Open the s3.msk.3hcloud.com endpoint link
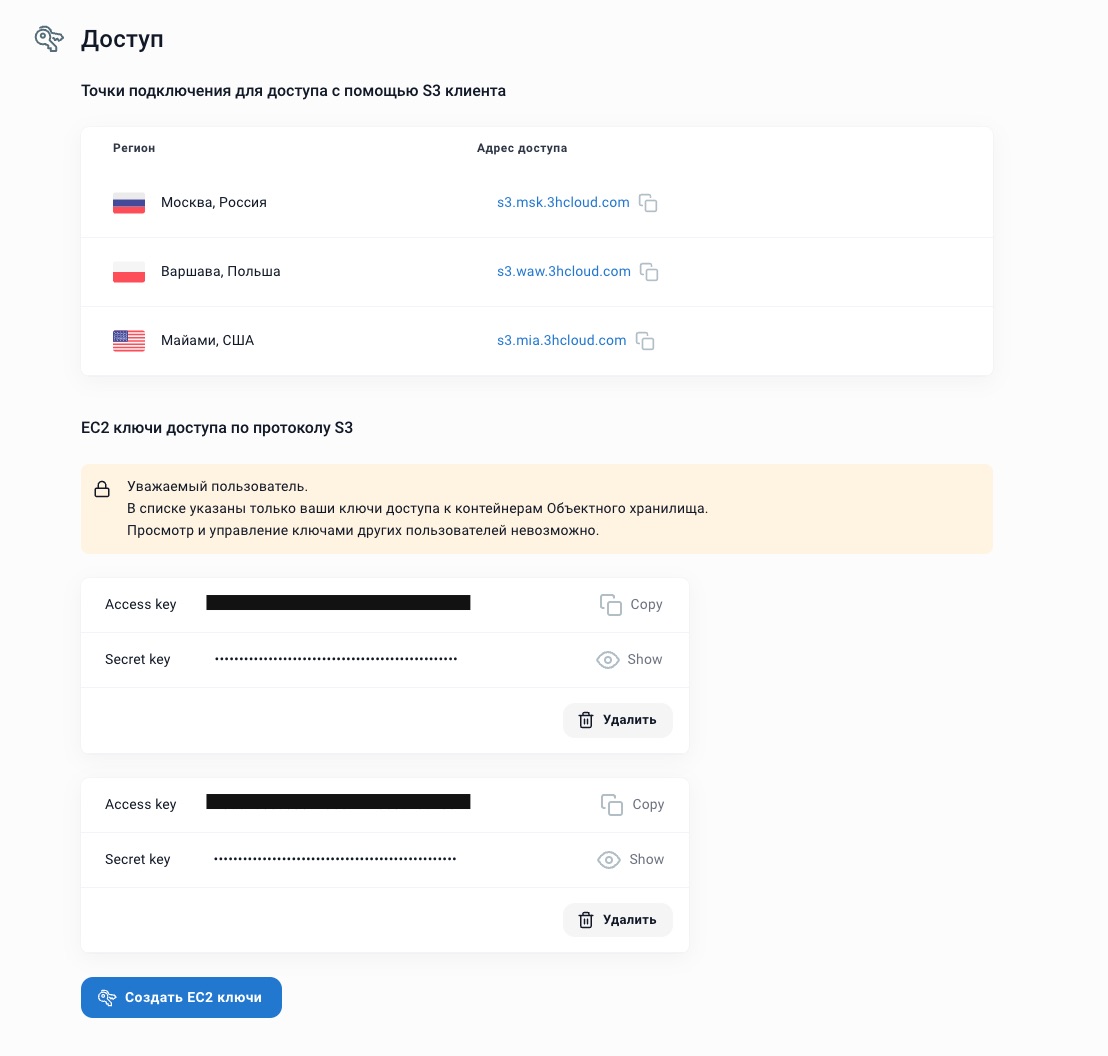Viewport: 1108px width, 1056px height. point(563,202)
